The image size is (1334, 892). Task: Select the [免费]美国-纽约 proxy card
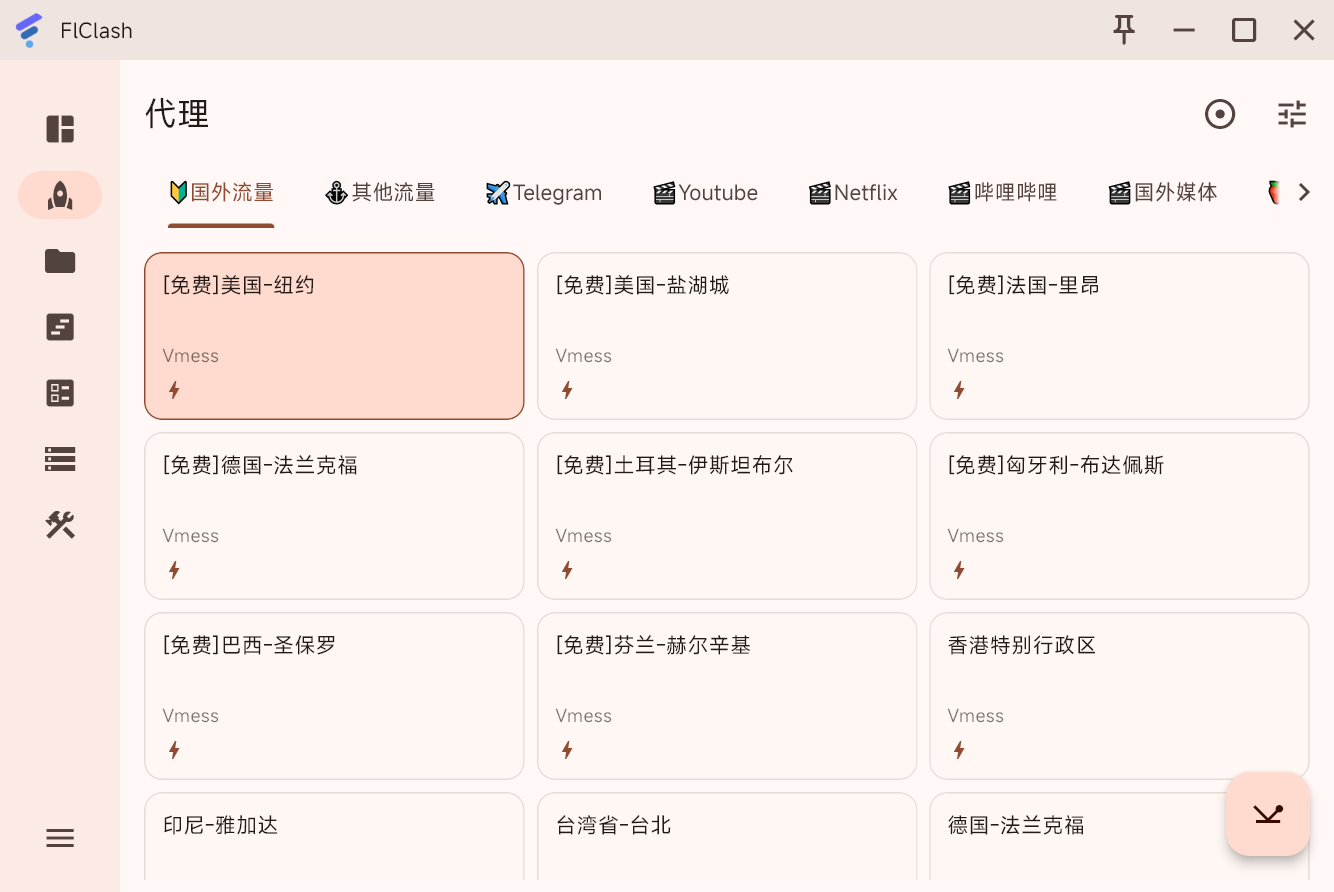click(334, 336)
